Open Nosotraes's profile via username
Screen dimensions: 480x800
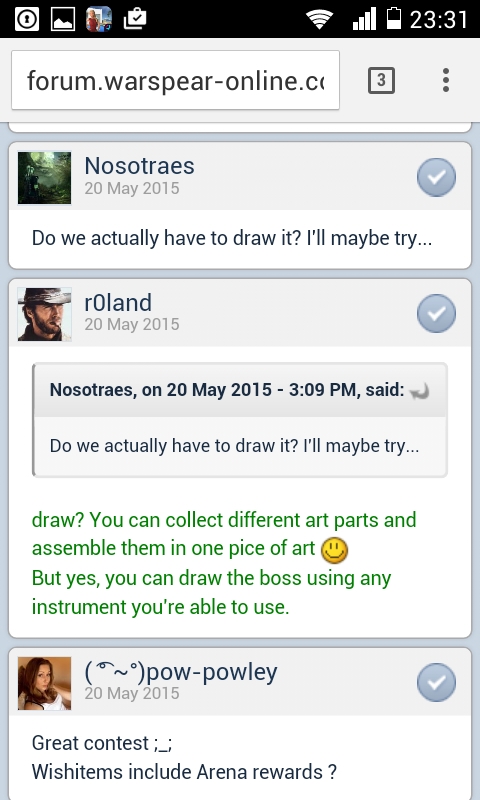pyautogui.click(x=139, y=166)
